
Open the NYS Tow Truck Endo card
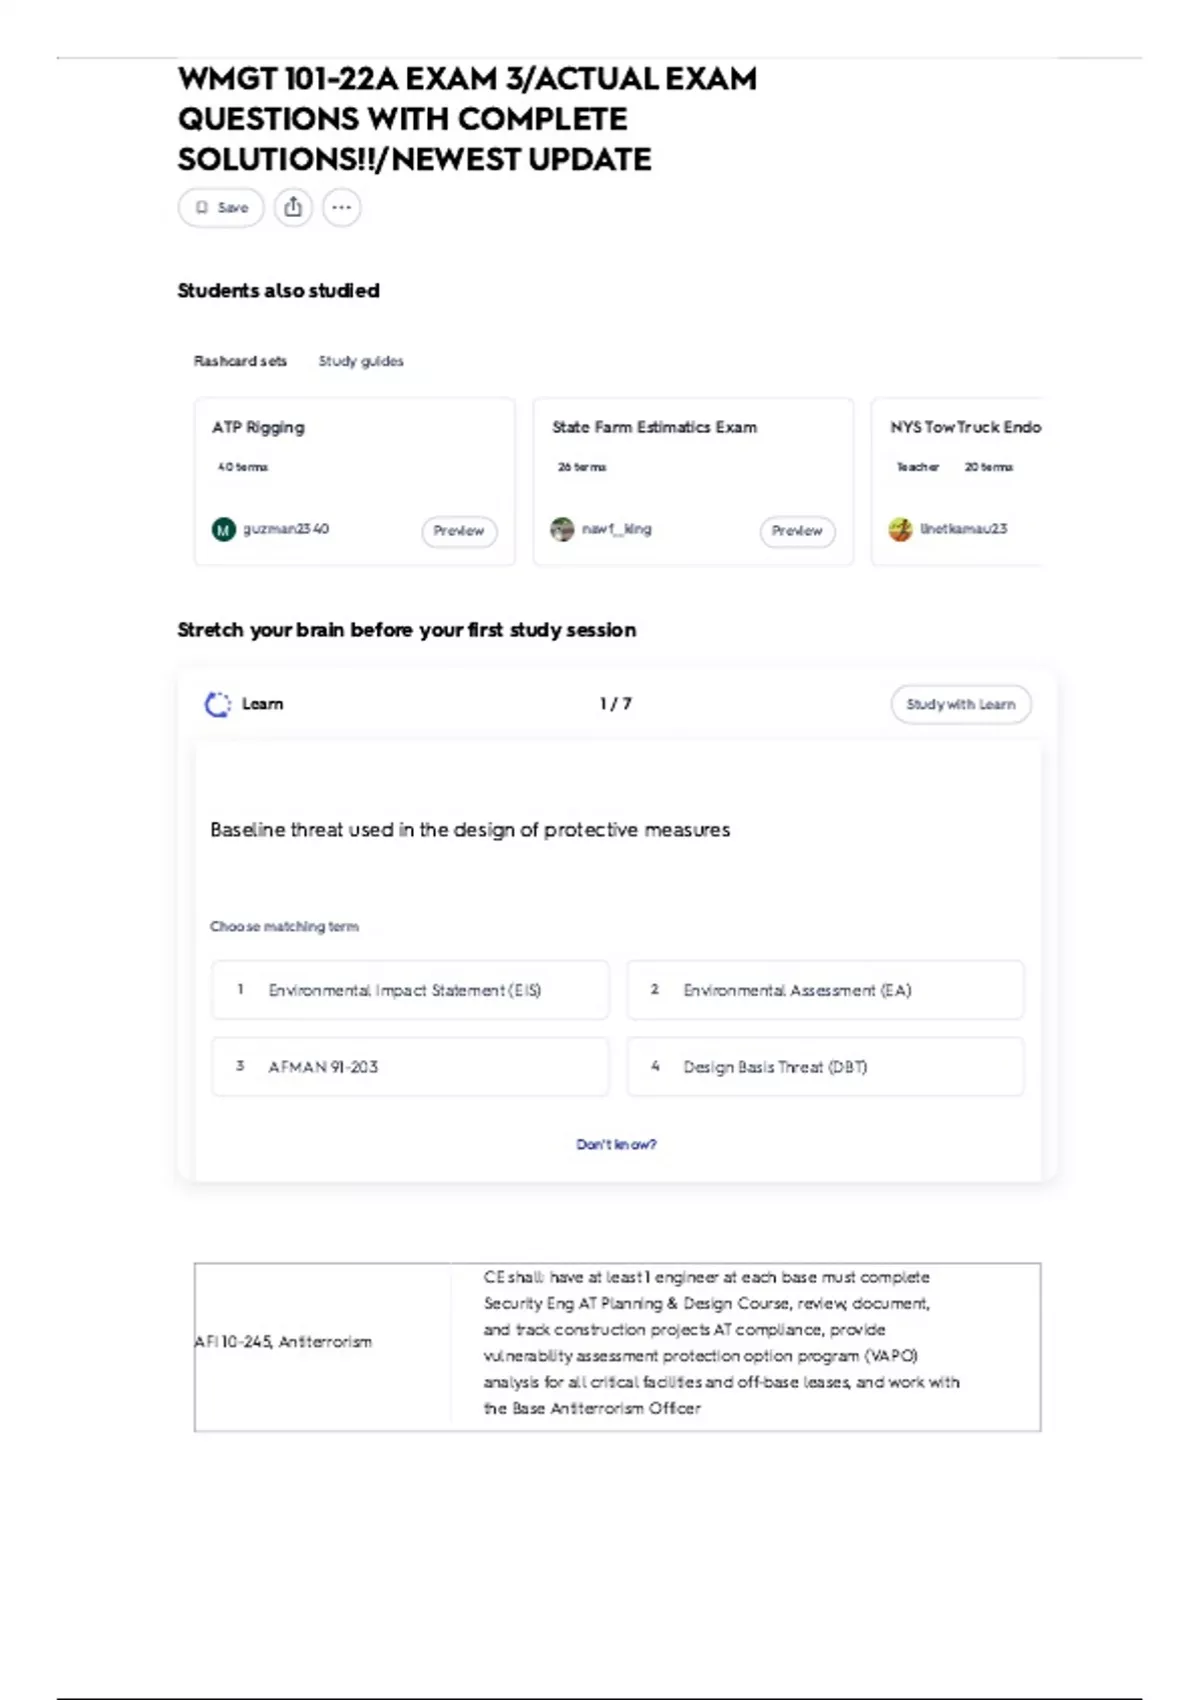(x=965, y=428)
